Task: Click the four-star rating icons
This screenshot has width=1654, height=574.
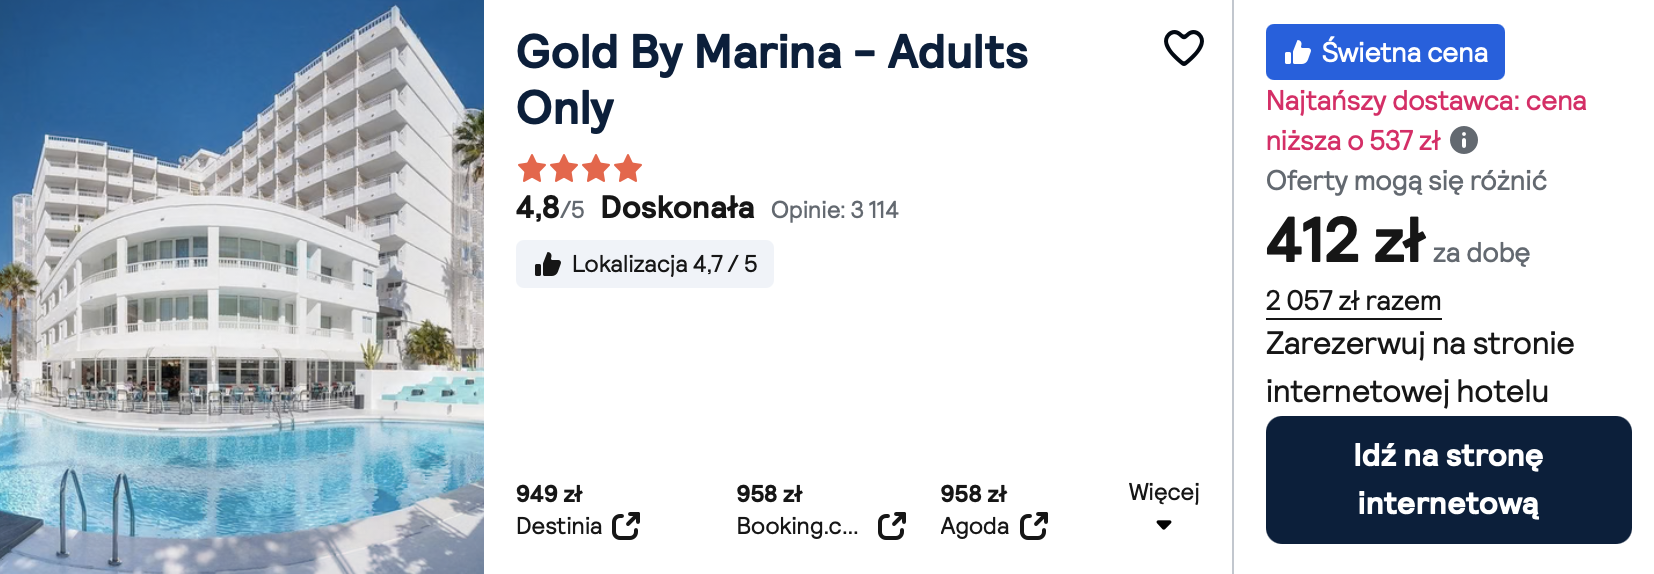Action: coord(579,168)
